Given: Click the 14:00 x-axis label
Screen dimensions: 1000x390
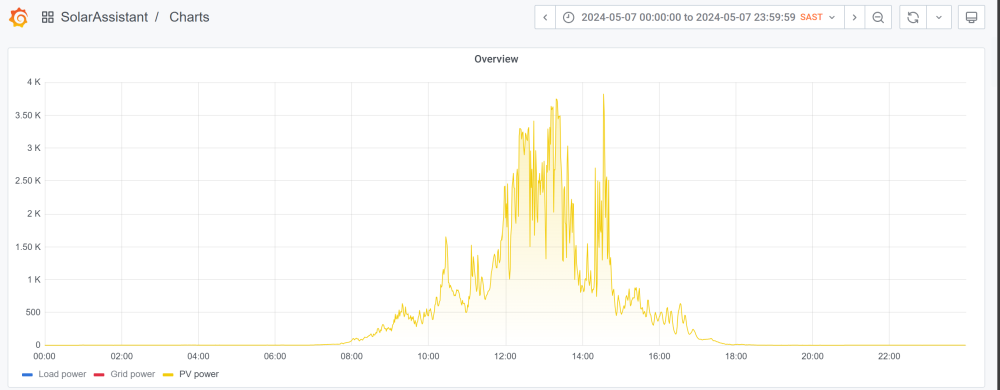Looking at the screenshot, I should pos(582,356).
